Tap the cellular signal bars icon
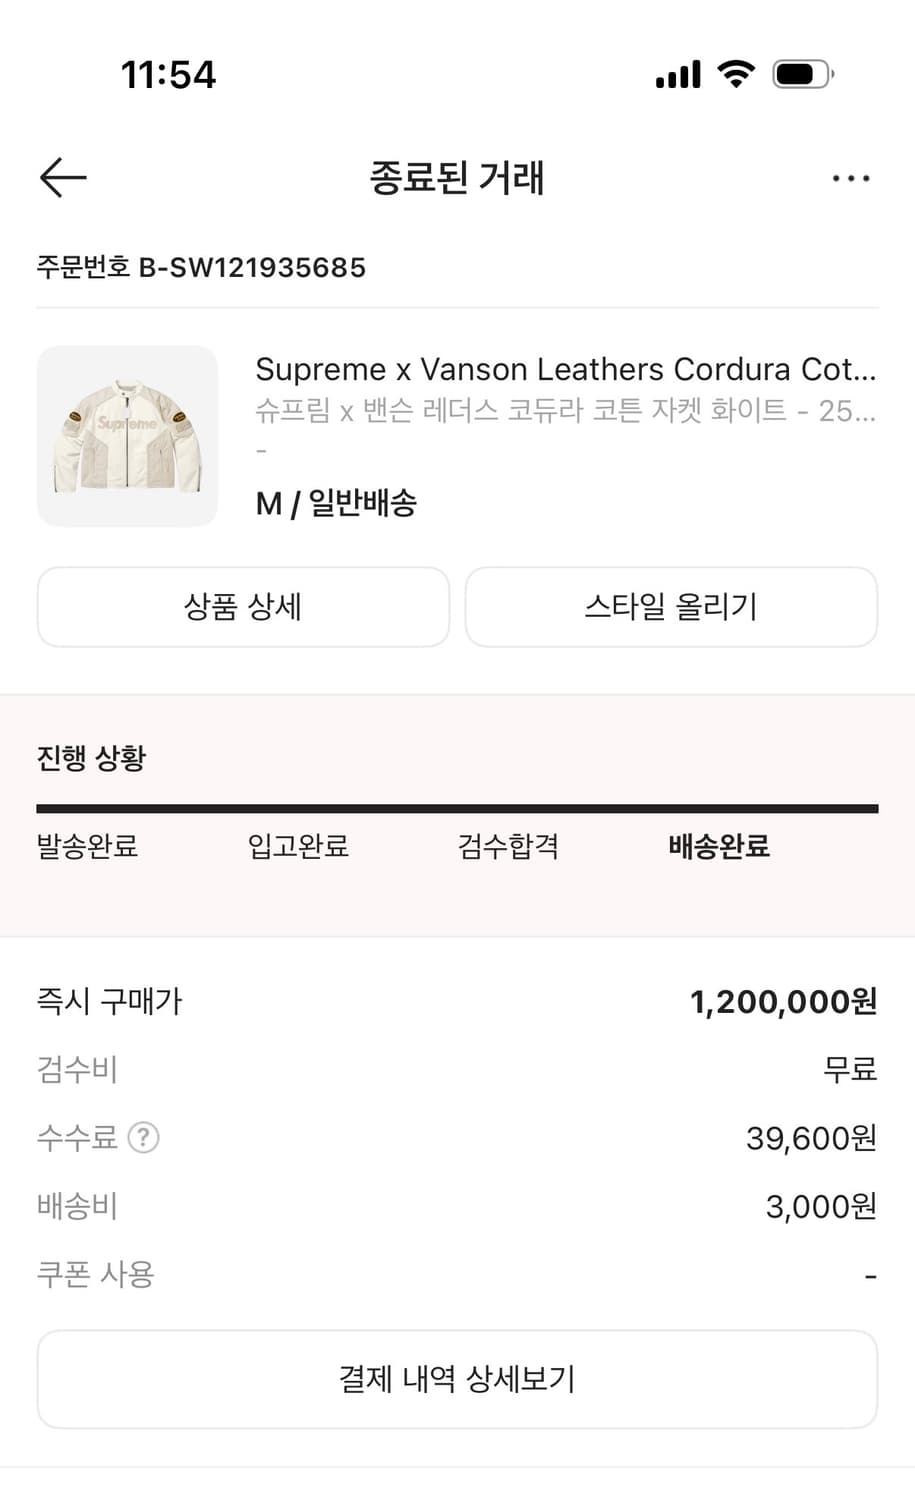The height and width of the screenshot is (1500, 915). [678, 75]
